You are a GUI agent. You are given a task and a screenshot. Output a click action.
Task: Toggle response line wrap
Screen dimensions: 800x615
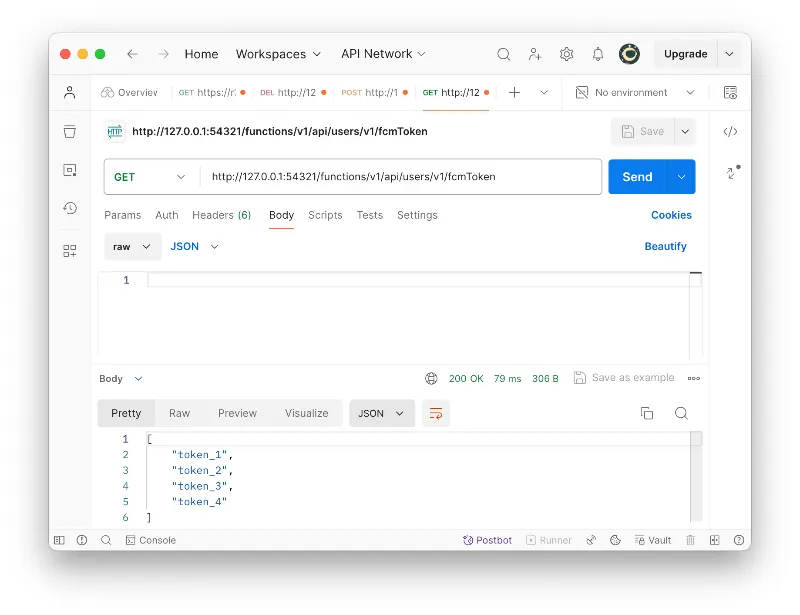point(436,413)
